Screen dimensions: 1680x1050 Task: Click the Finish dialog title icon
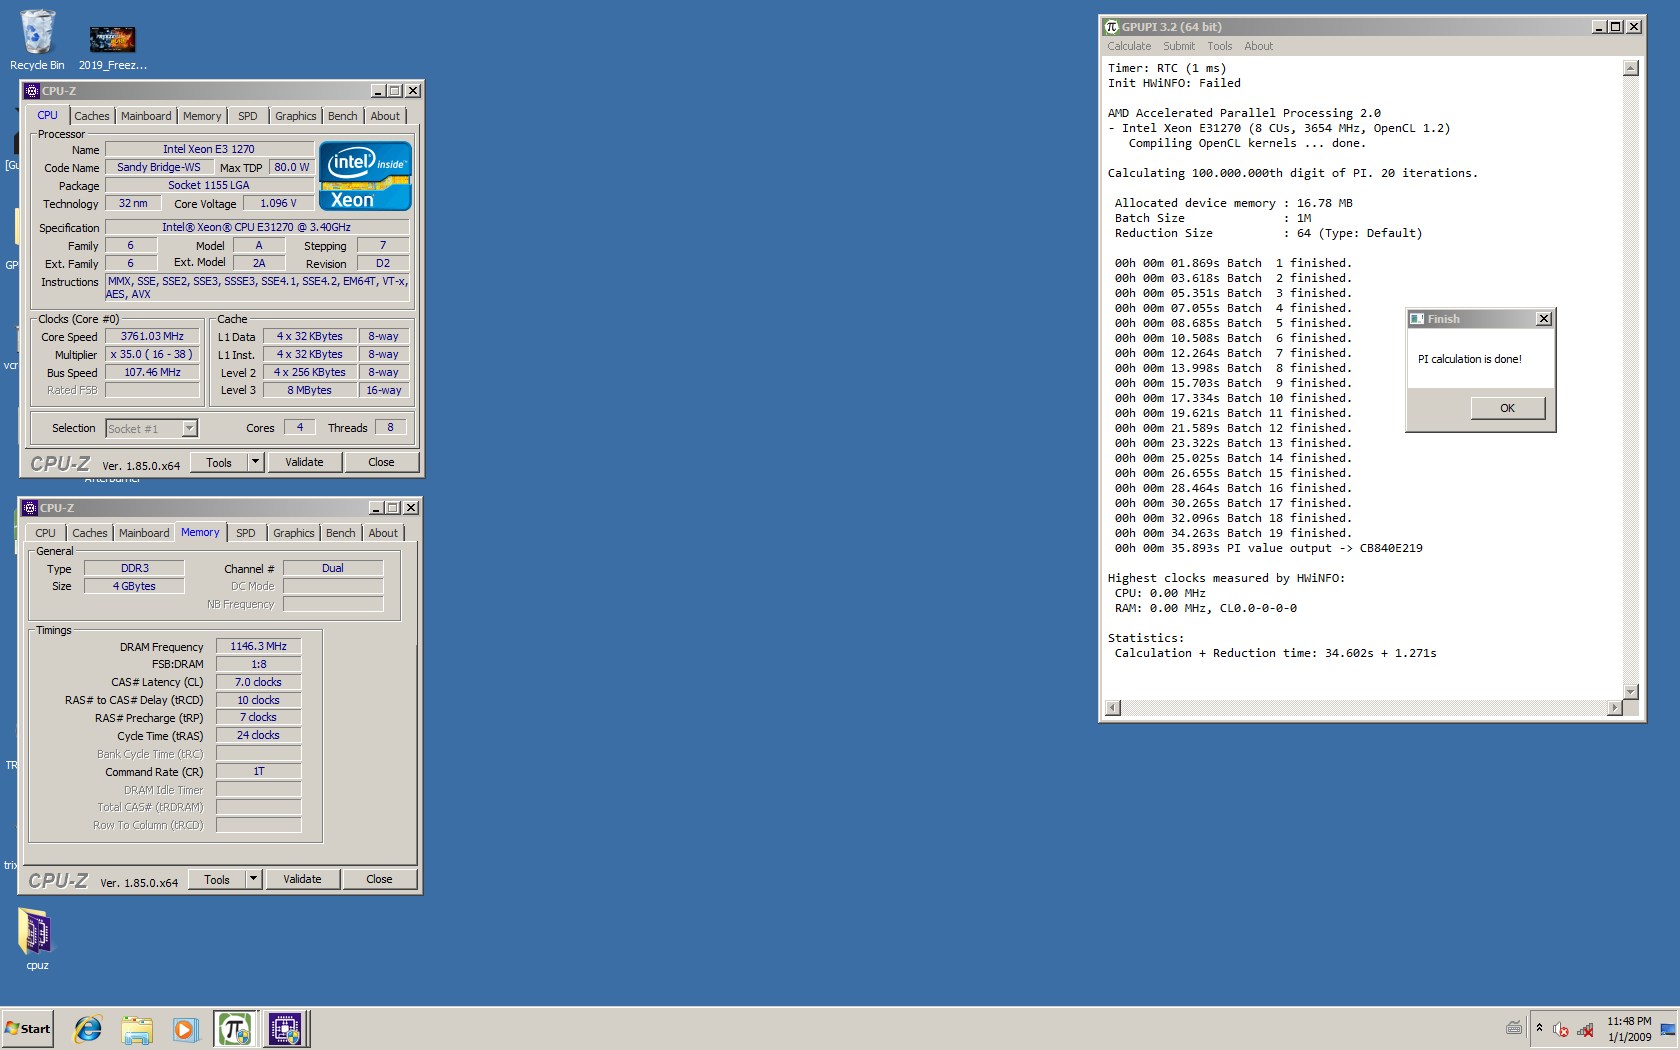pos(1417,319)
